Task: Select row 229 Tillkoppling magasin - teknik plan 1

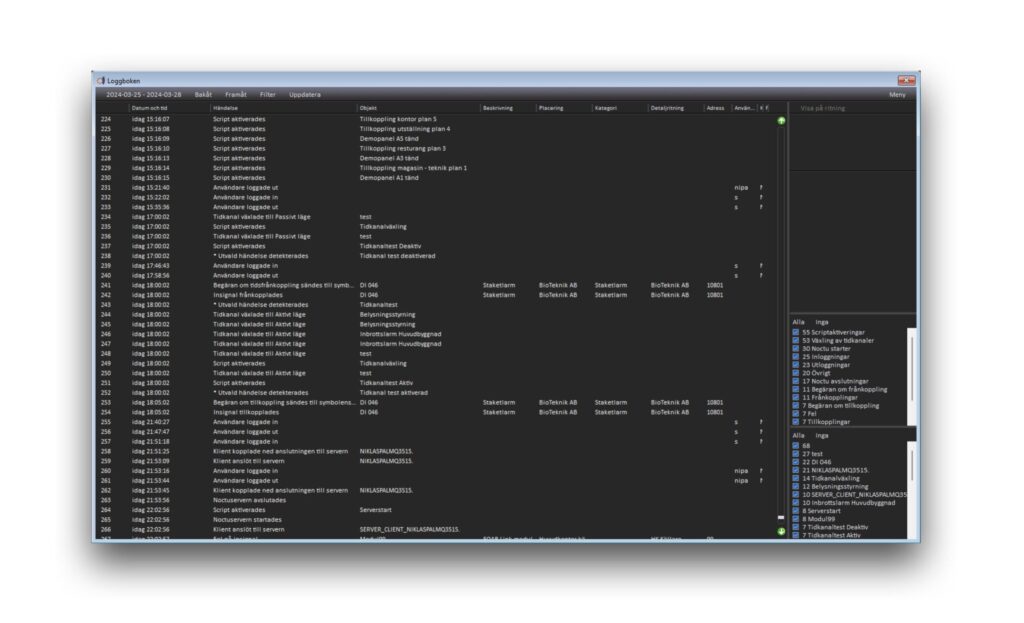Action: coord(438,168)
